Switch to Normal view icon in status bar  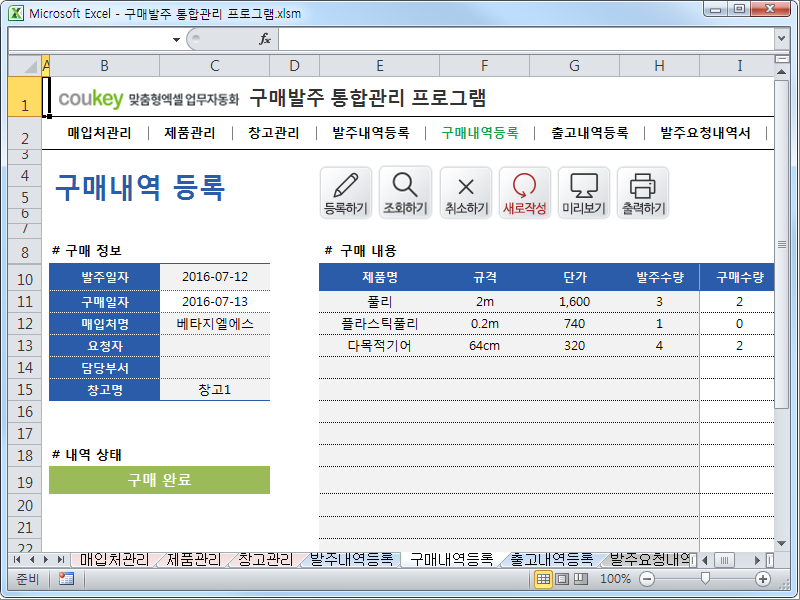coord(543,579)
